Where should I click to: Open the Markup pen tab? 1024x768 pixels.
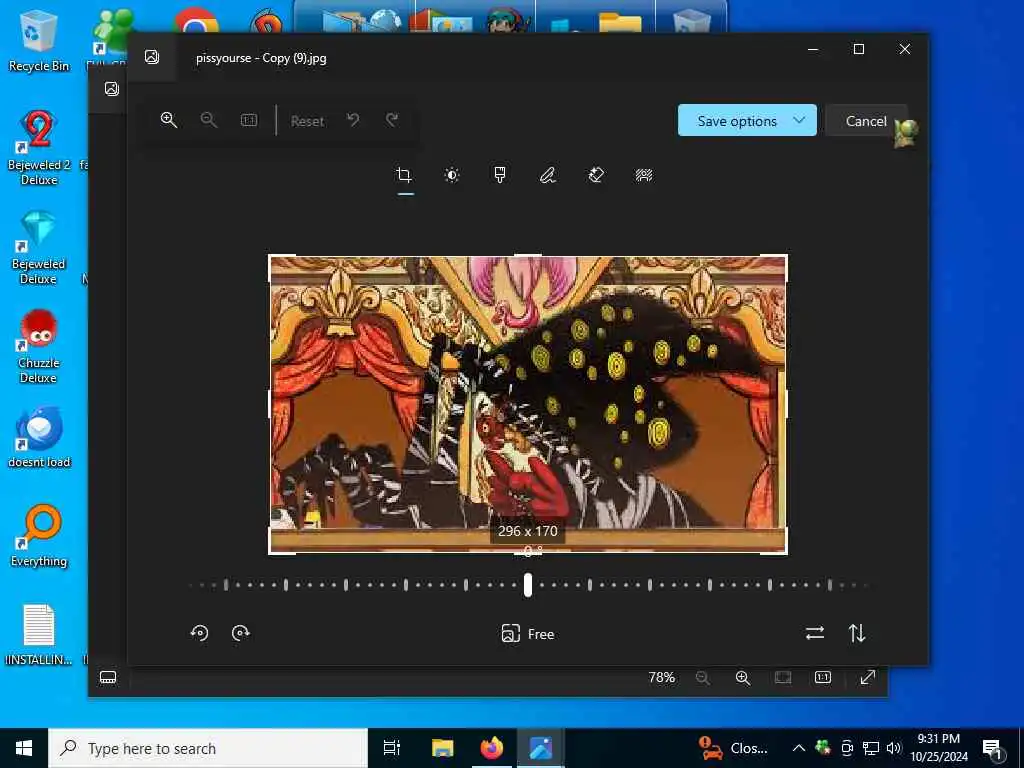pos(548,174)
